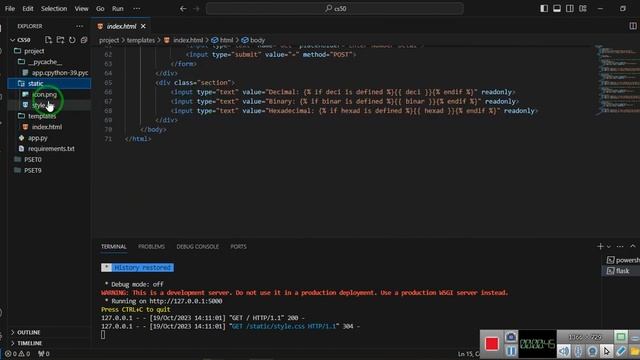Switch to the PORTS panel tab

pyautogui.click(x=238, y=247)
